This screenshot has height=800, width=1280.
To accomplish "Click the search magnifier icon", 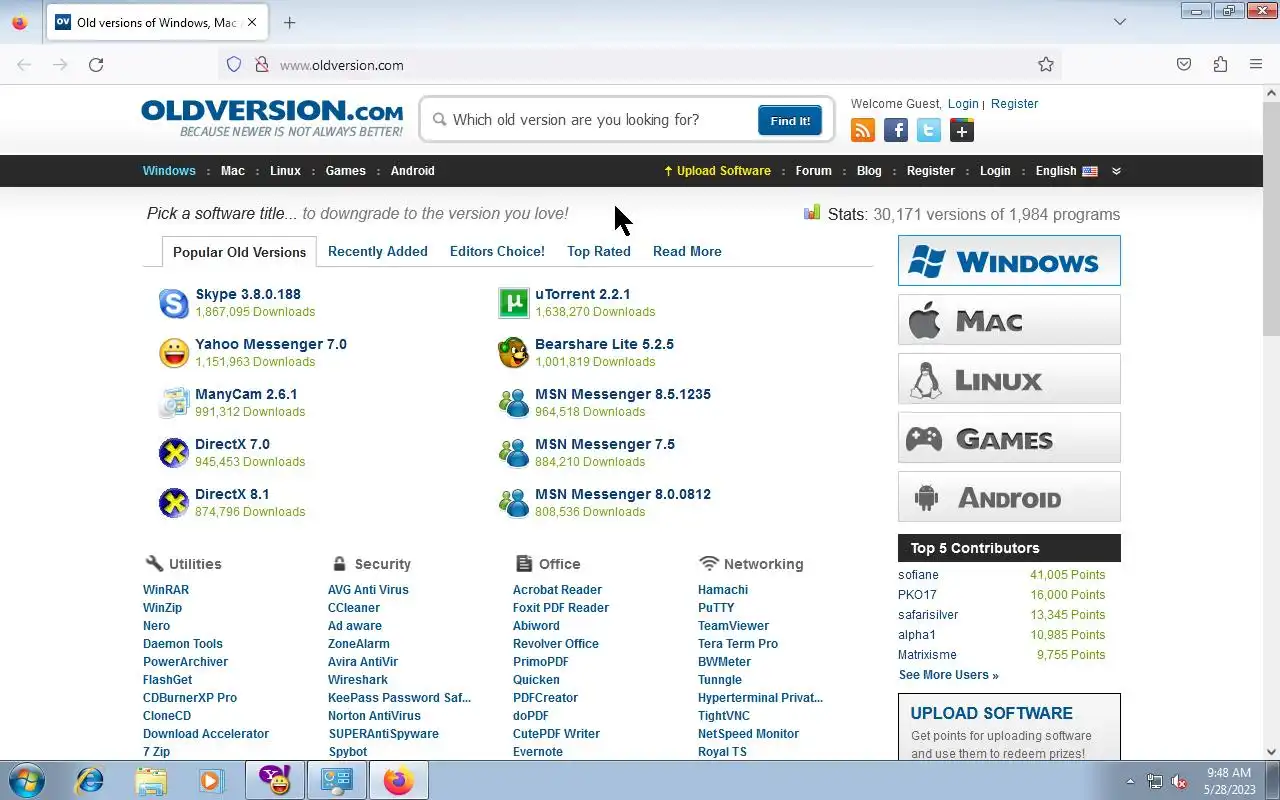I will pyautogui.click(x=439, y=120).
